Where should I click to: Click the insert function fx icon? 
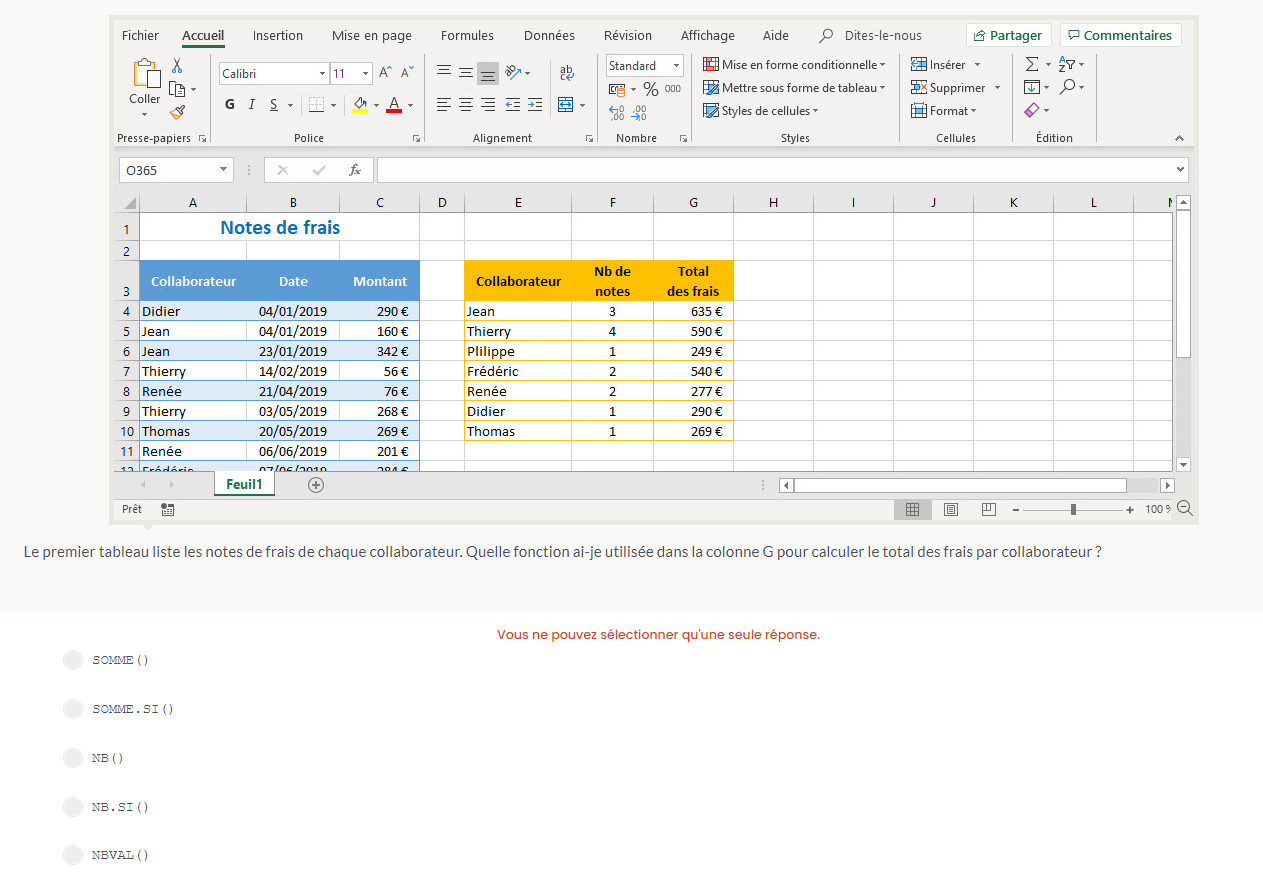point(355,170)
